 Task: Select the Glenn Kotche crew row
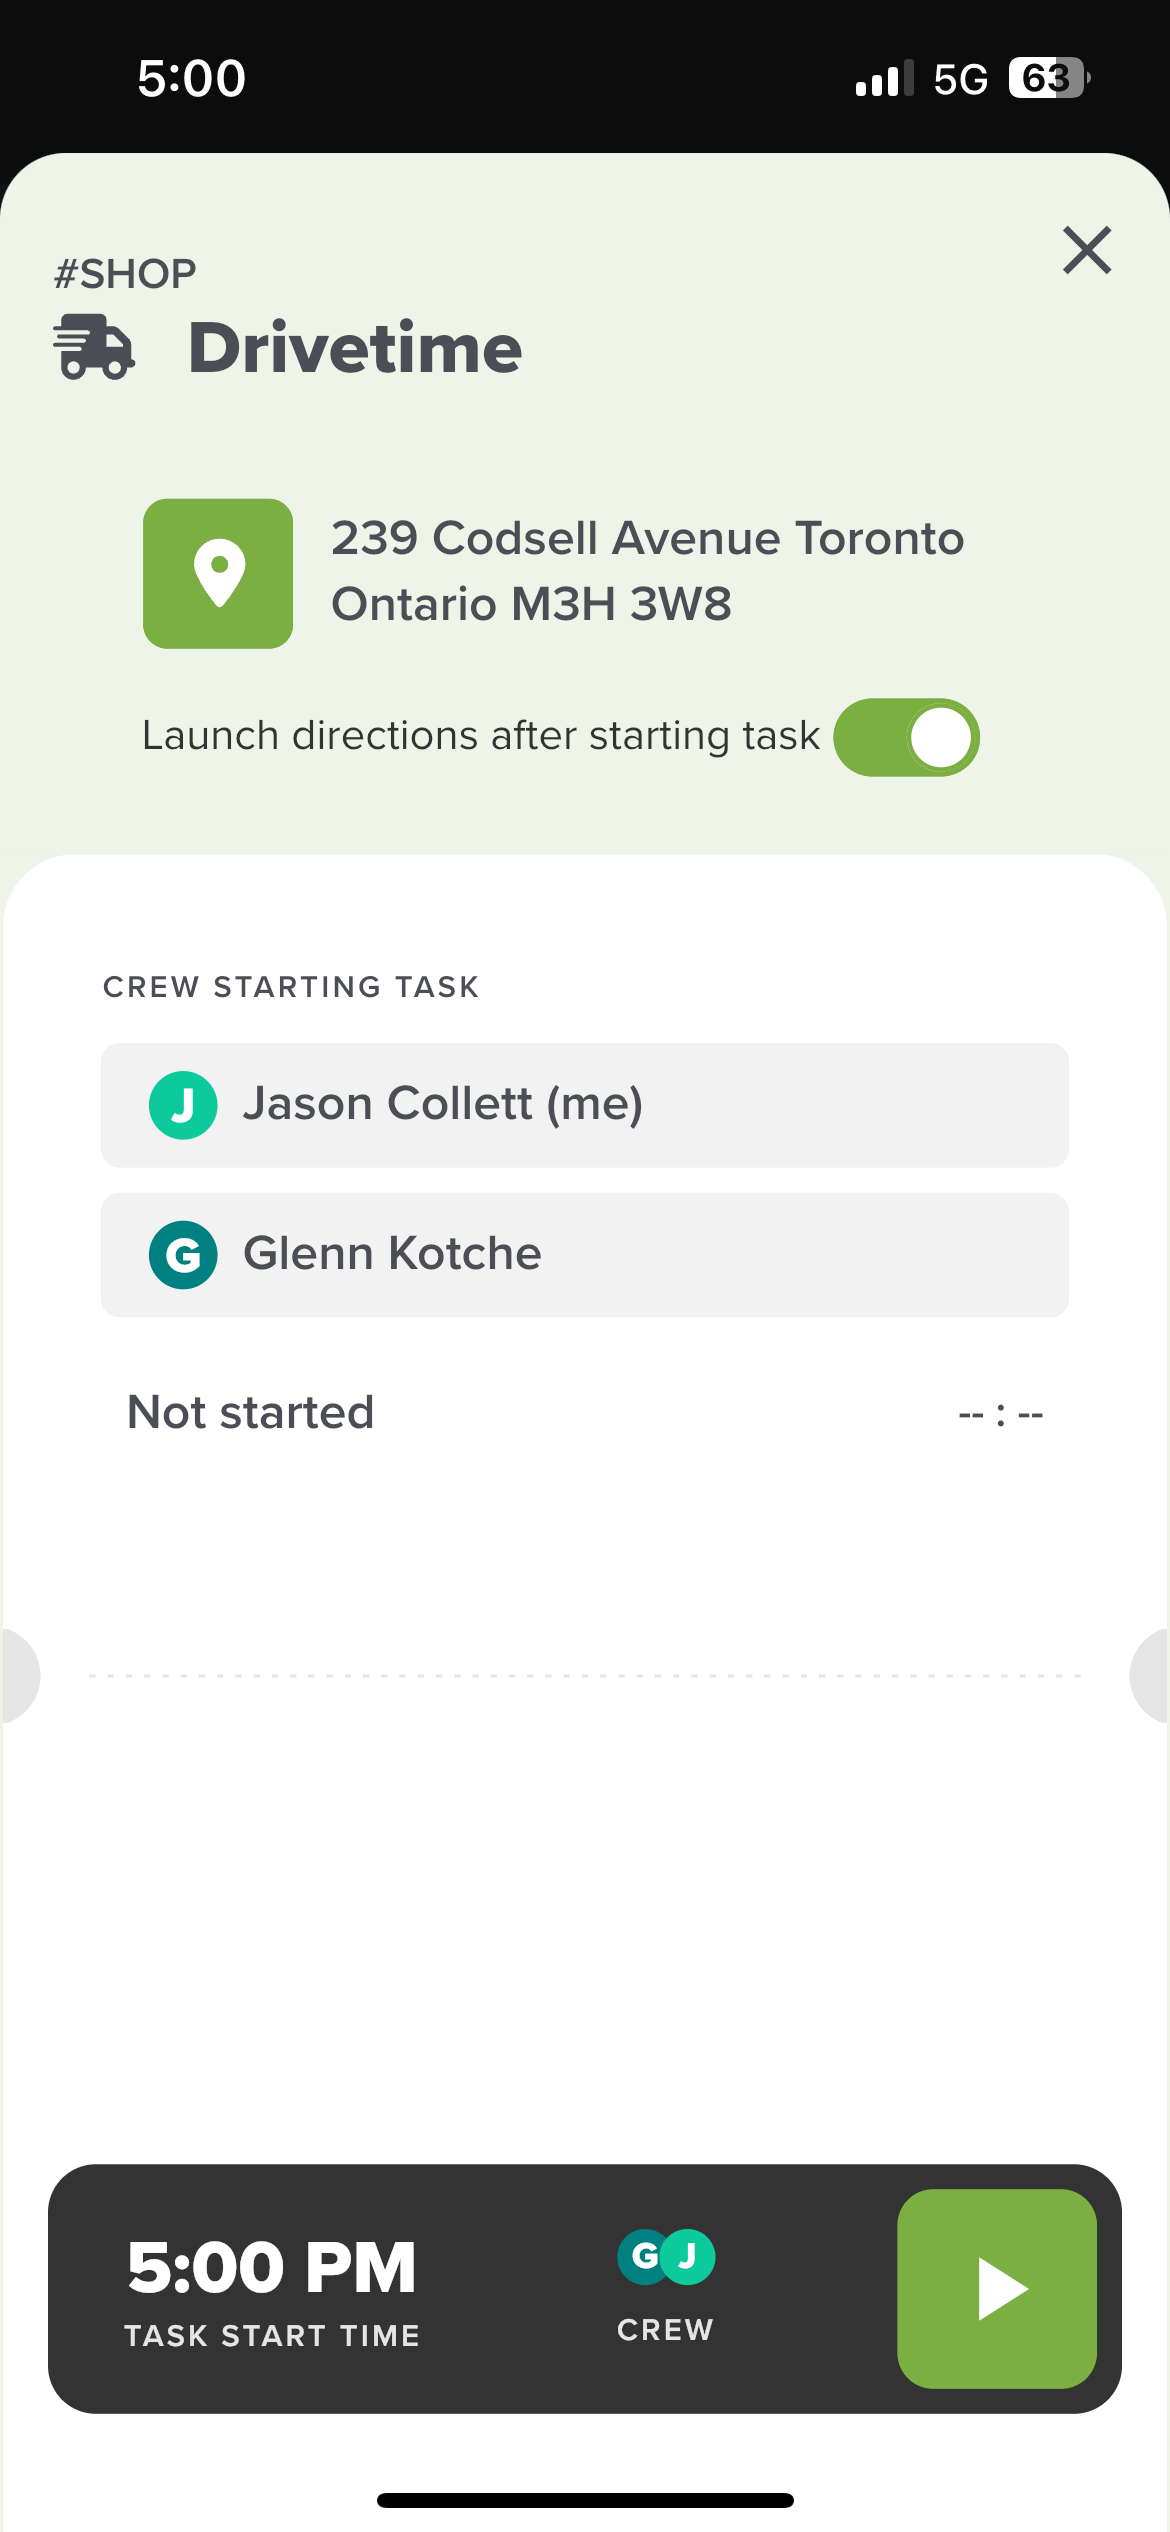(585, 1255)
